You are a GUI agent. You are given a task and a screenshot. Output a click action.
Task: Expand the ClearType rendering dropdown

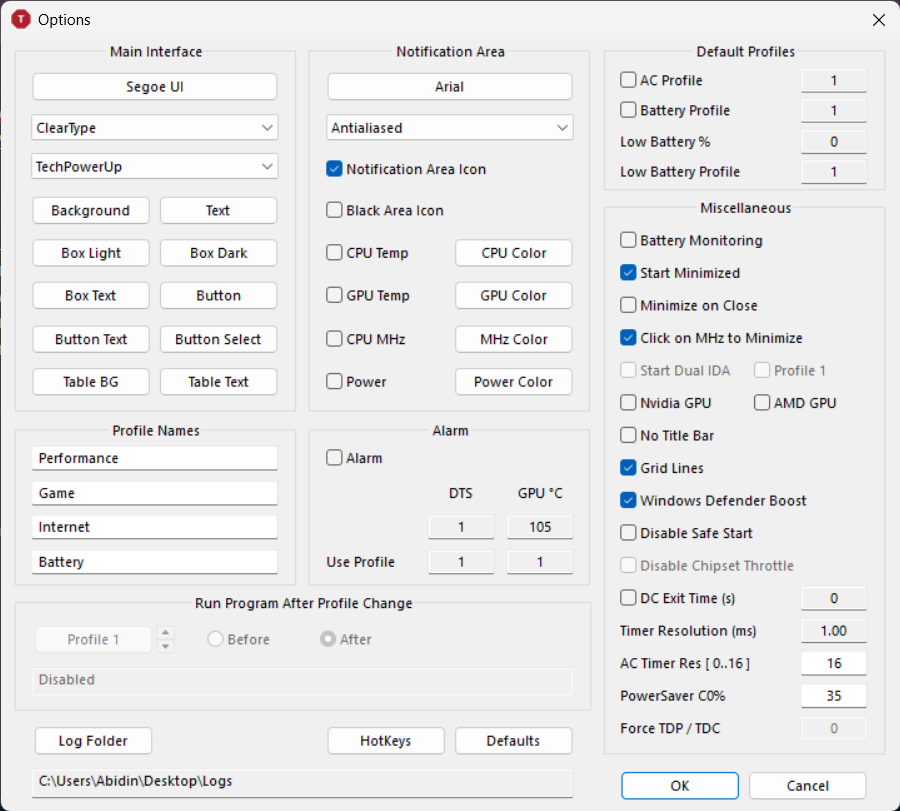pyautogui.click(x=154, y=127)
